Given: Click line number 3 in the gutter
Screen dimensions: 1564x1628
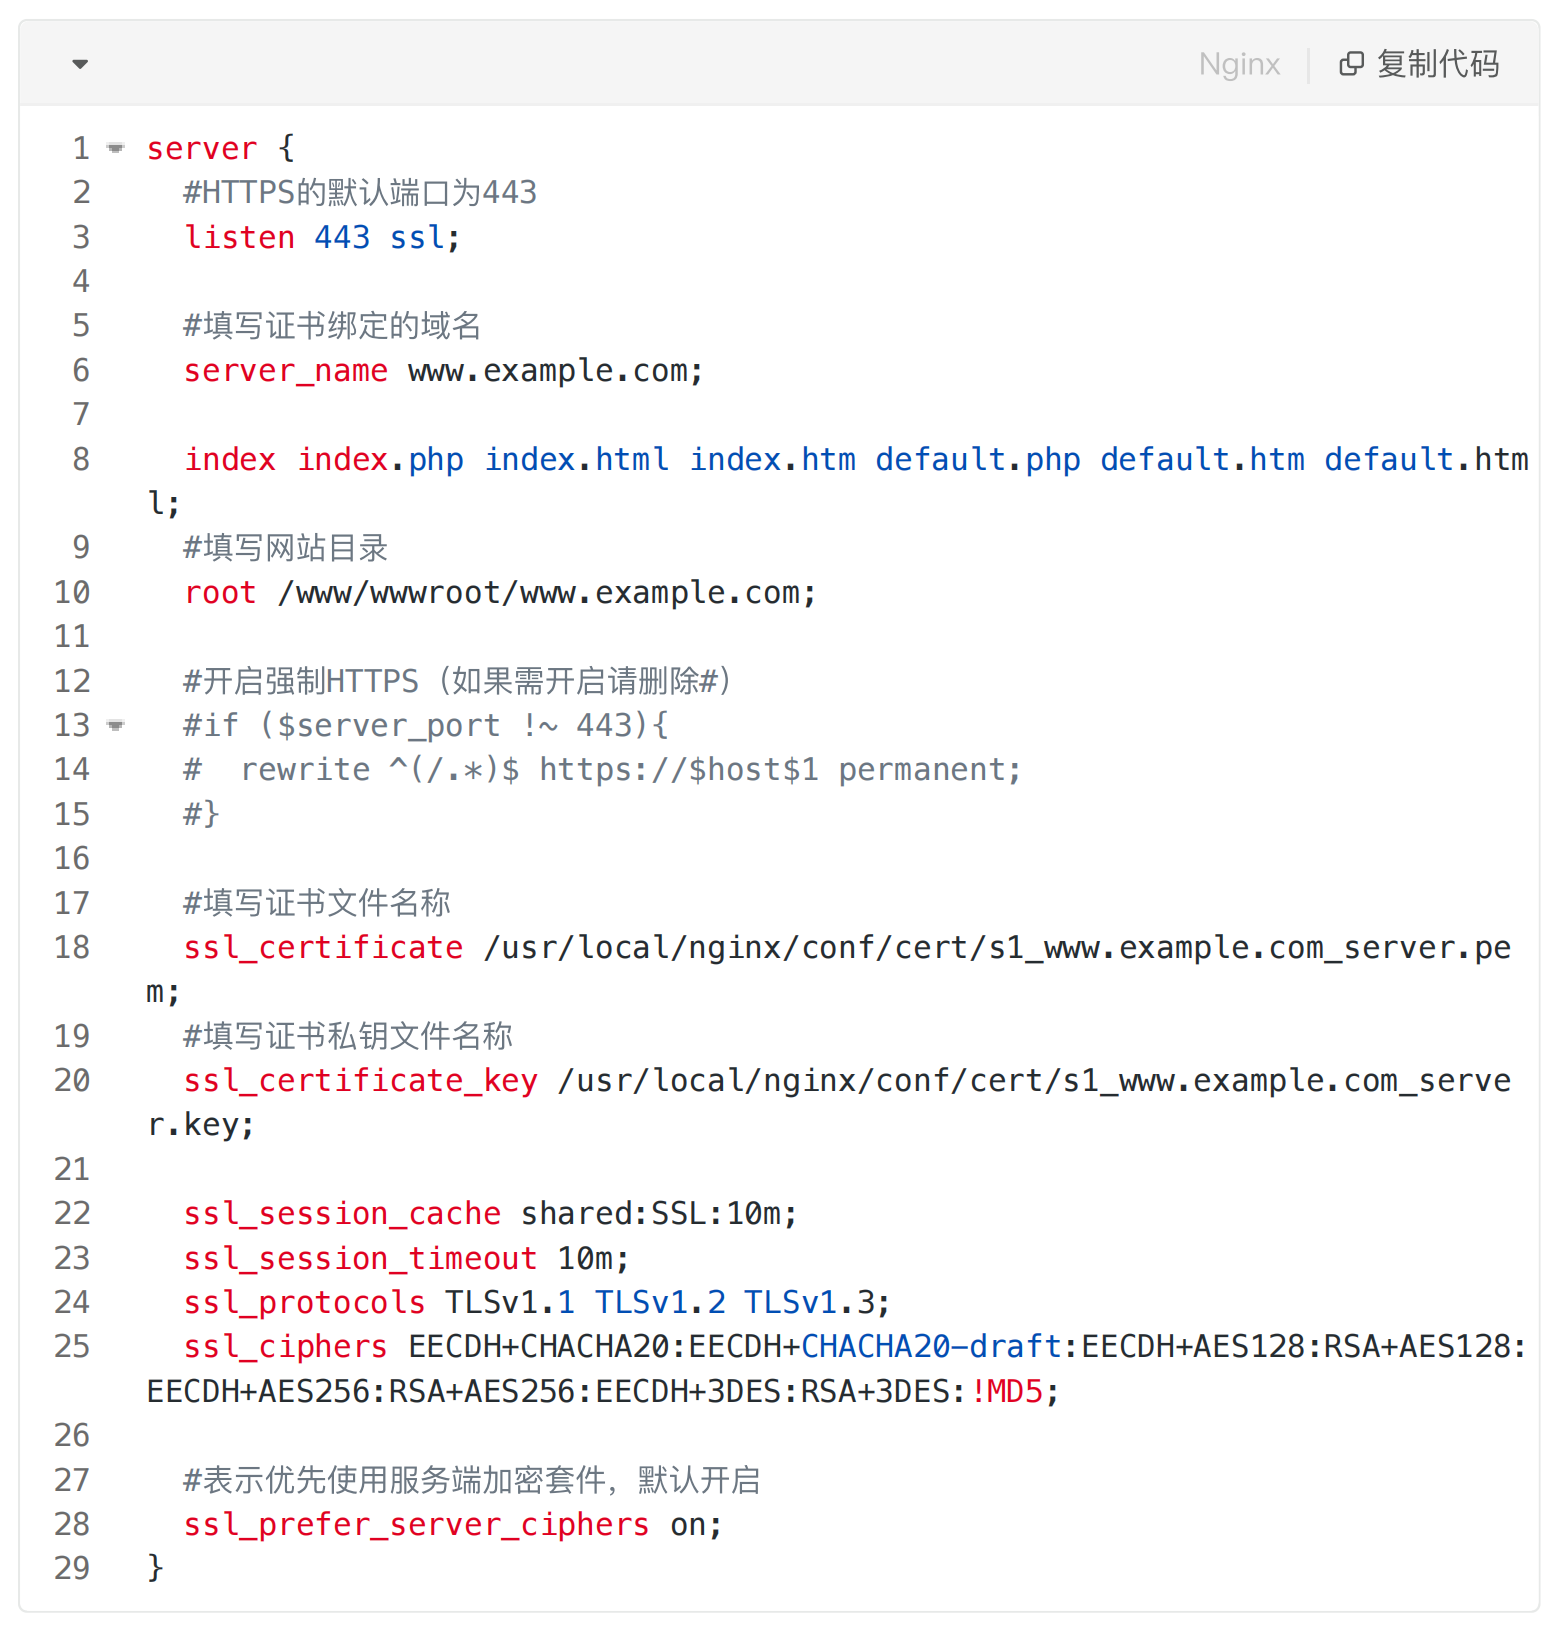Looking at the screenshot, I should [81, 238].
